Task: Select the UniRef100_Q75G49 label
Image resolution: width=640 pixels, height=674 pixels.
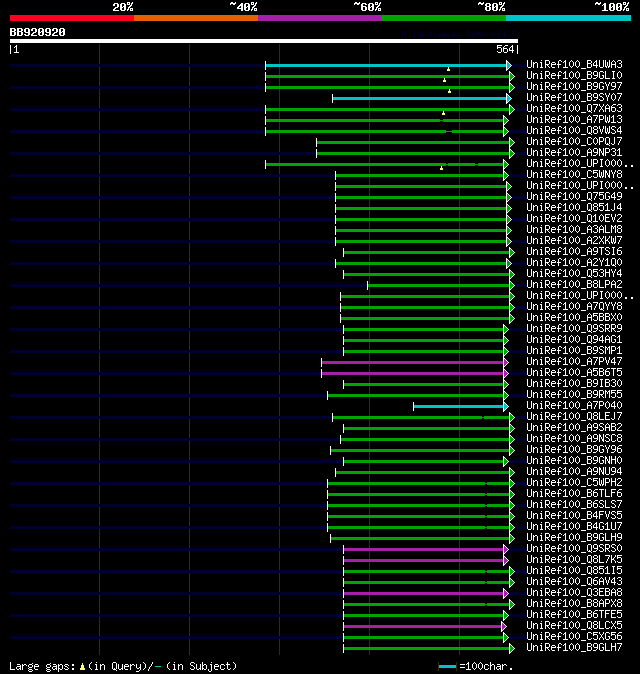Action: pos(574,196)
